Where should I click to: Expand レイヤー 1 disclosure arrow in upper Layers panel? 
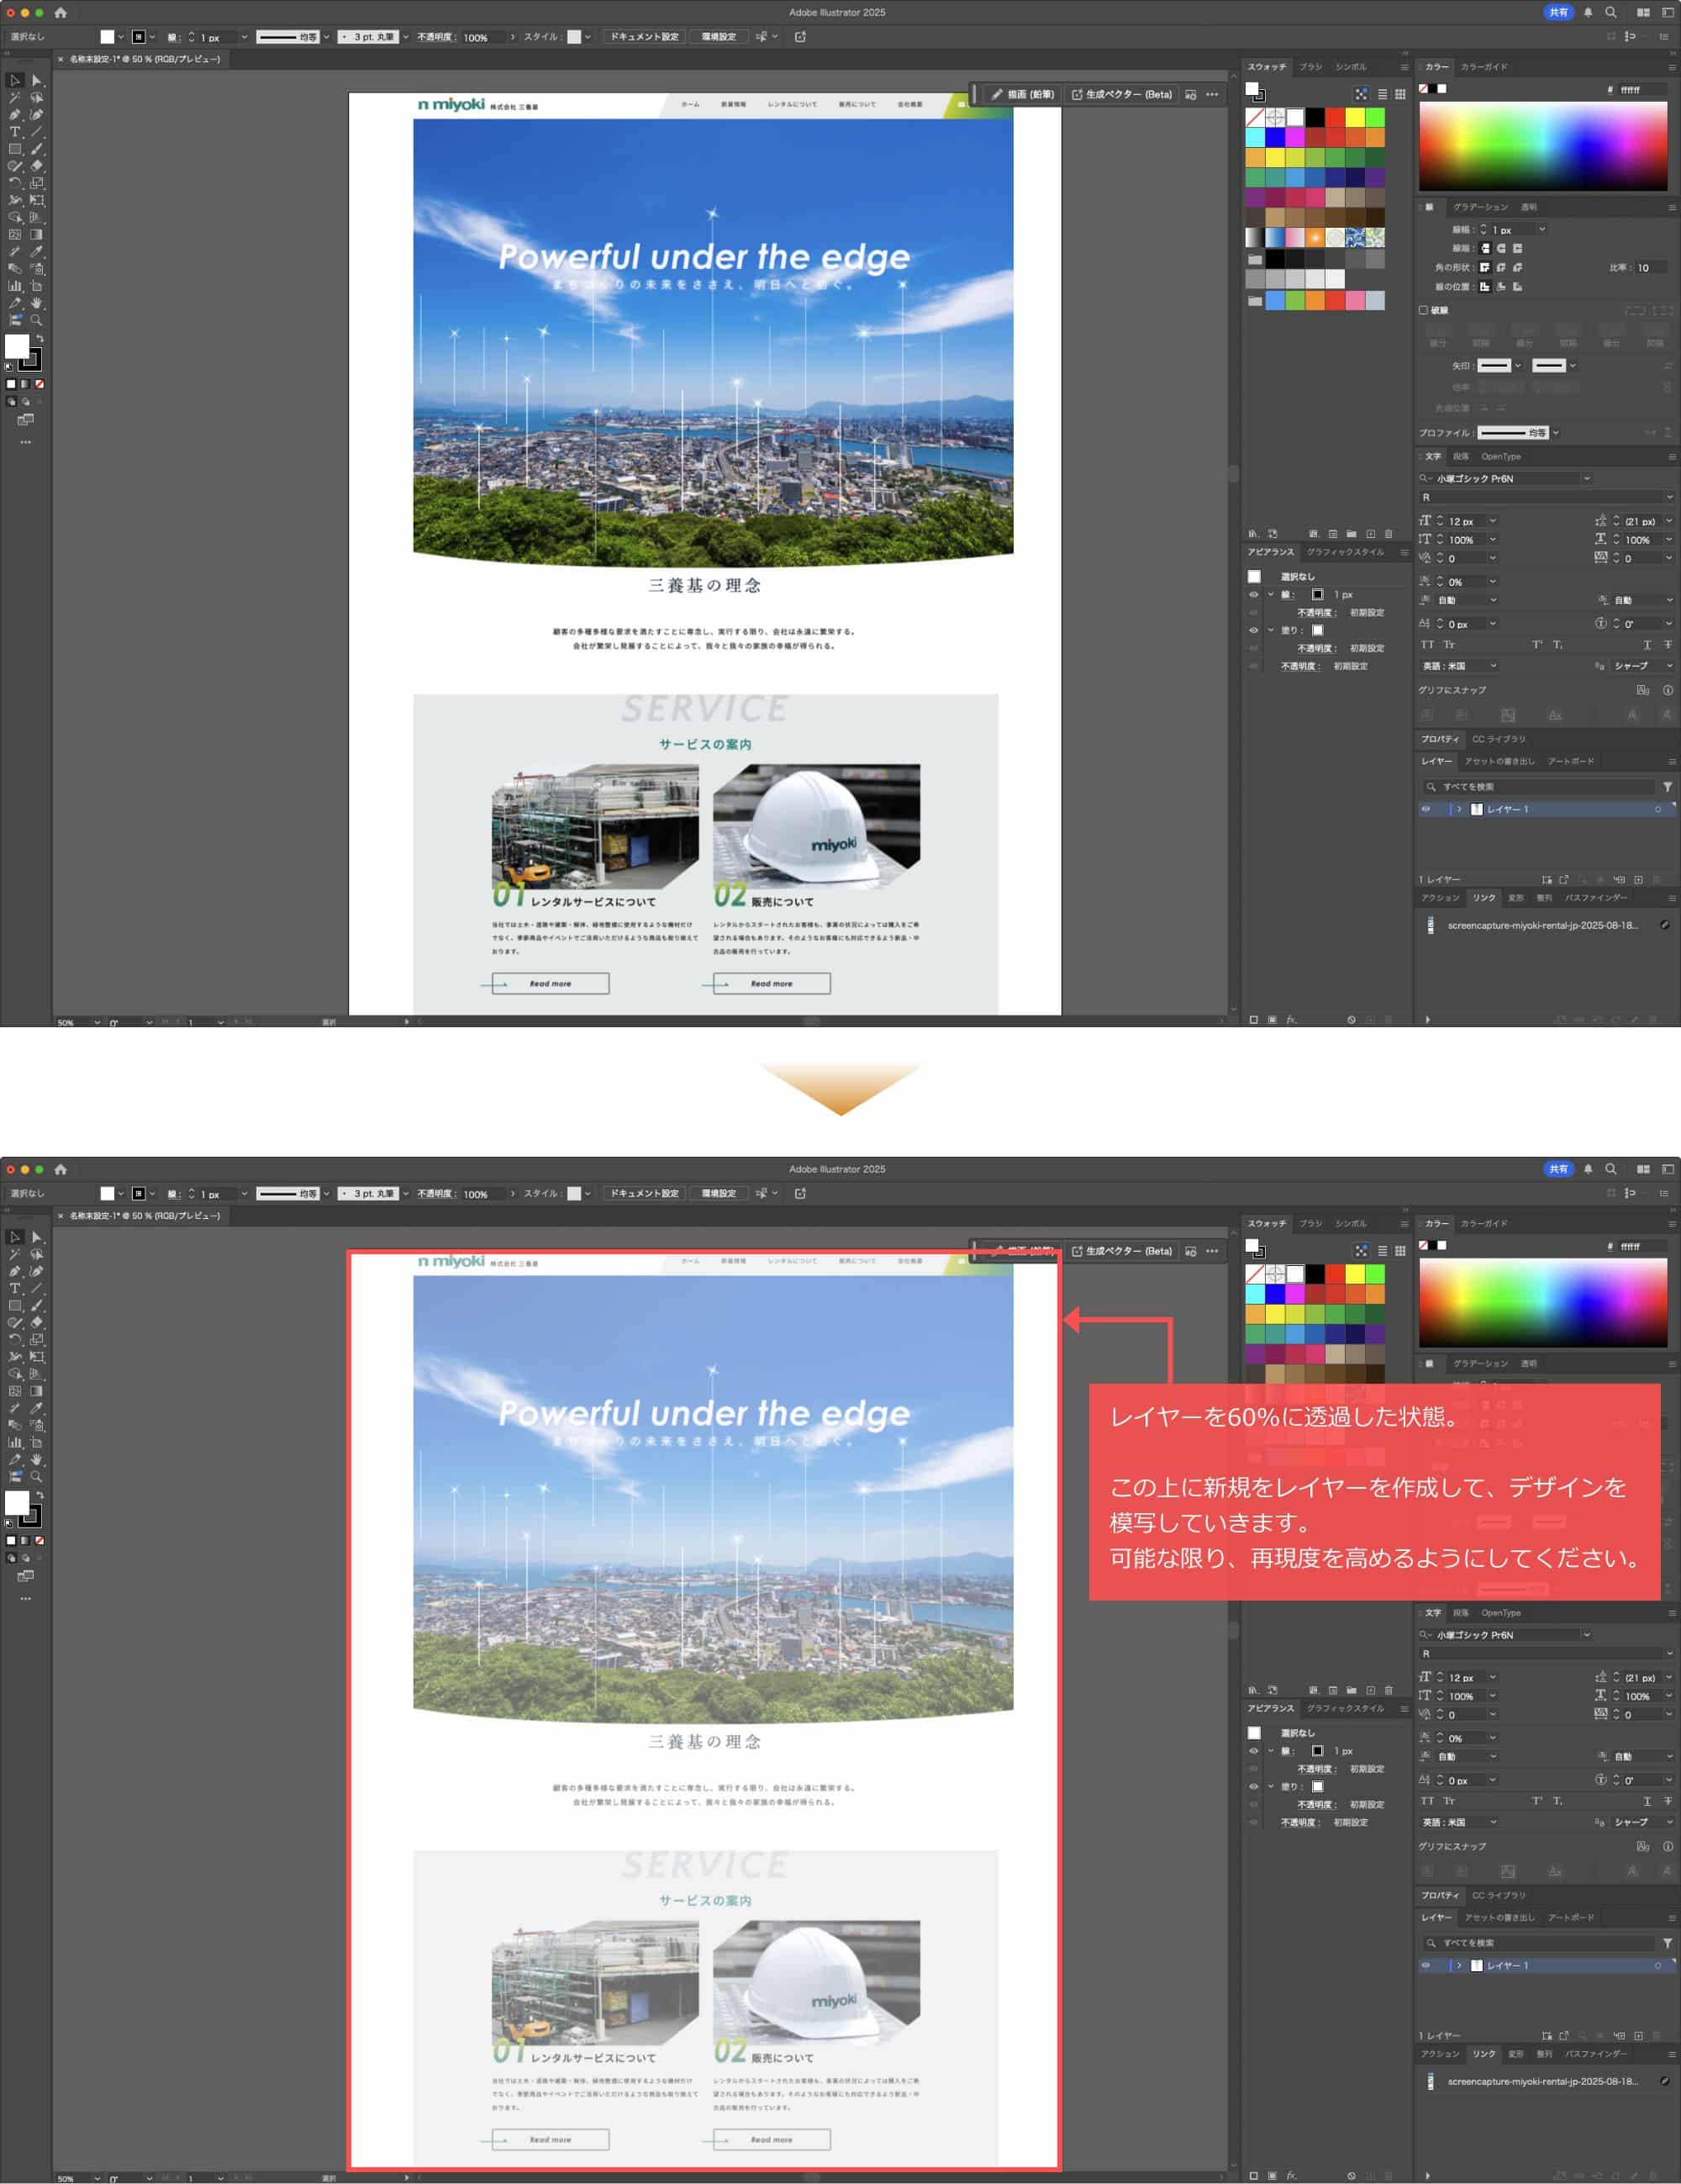tap(1459, 809)
